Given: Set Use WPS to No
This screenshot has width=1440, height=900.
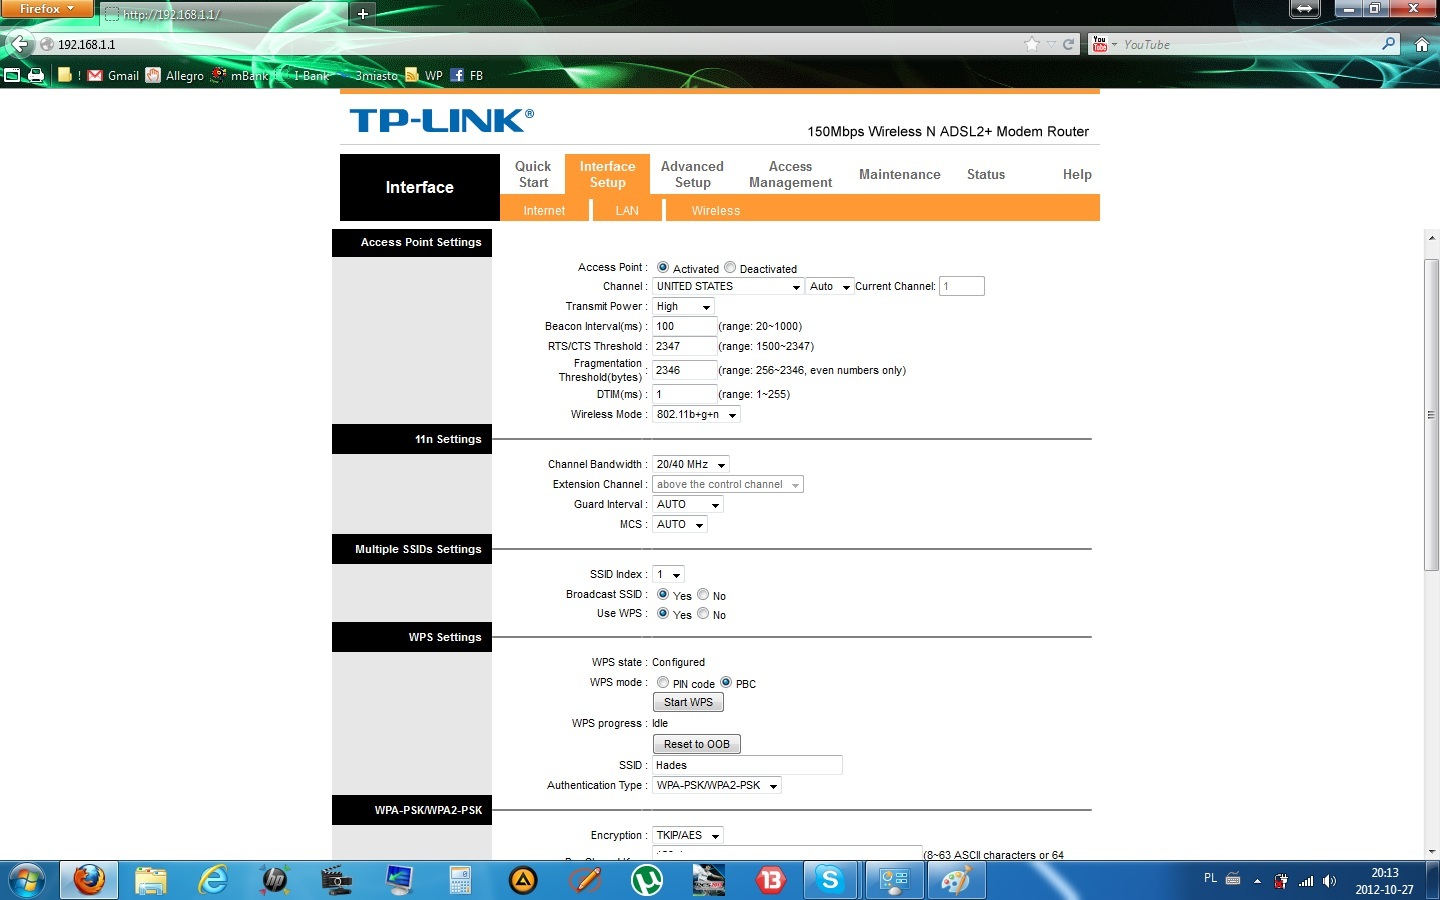Looking at the screenshot, I should point(703,613).
